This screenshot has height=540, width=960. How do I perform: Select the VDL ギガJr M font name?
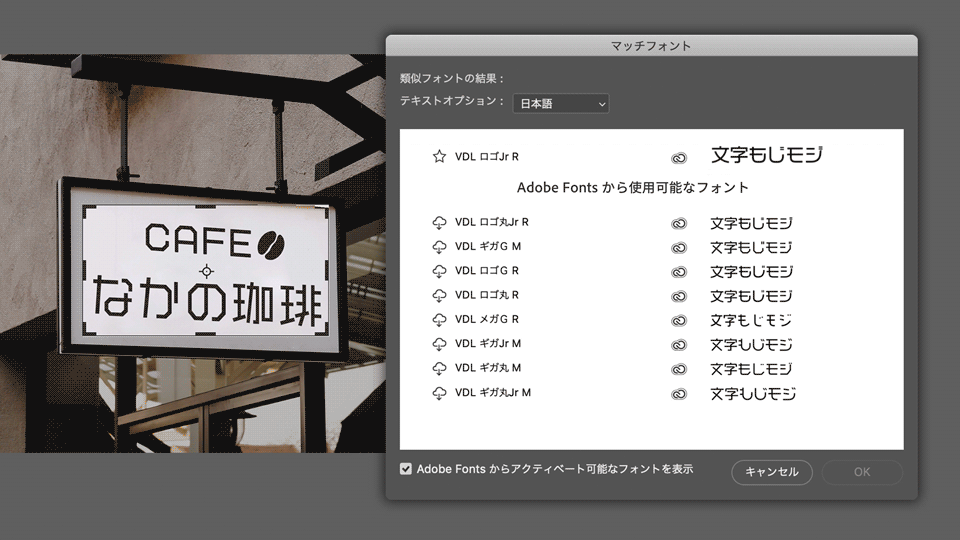(488, 343)
